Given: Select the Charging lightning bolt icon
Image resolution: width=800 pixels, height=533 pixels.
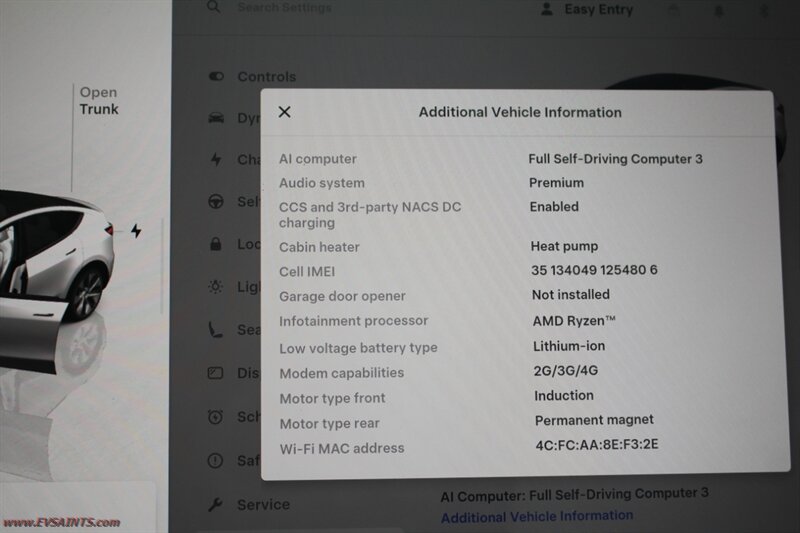Looking at the screenshot, I should pyautogui.click(x=216, y=160).
